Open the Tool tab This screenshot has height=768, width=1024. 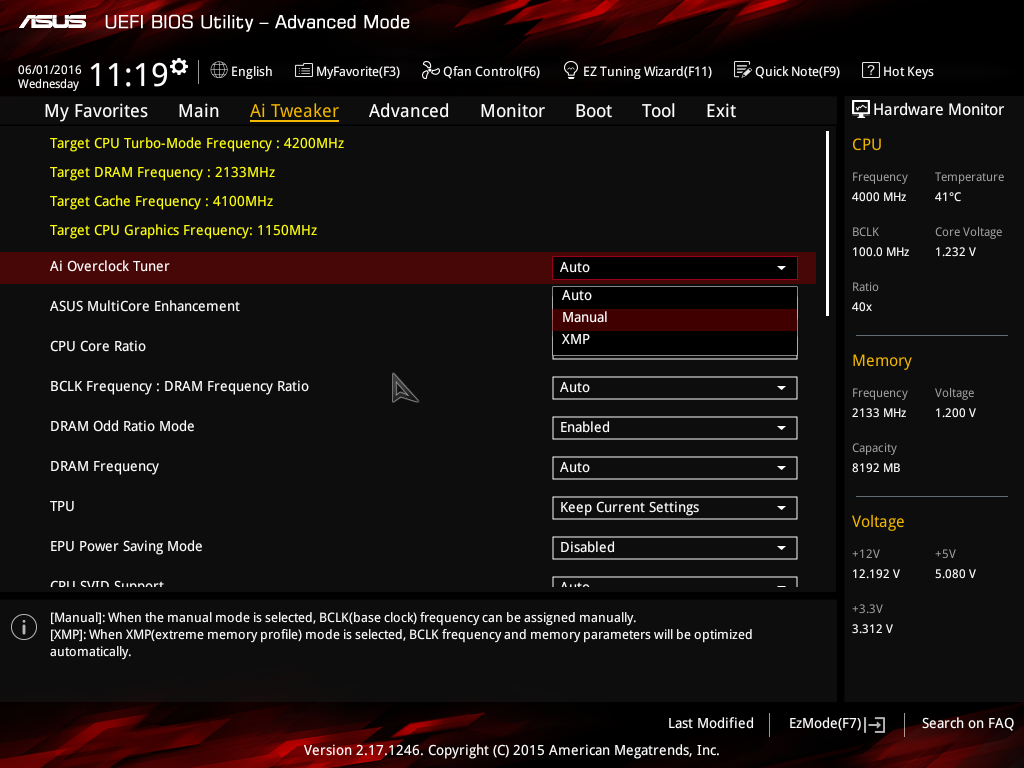point(658,111)
